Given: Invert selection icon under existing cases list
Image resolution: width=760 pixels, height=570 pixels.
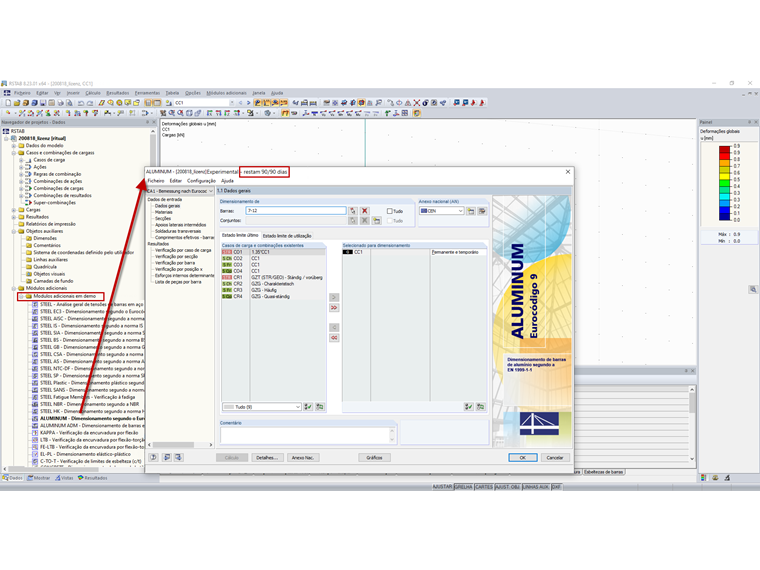Looking at the screenshot, I should click(x=319, y=407).
